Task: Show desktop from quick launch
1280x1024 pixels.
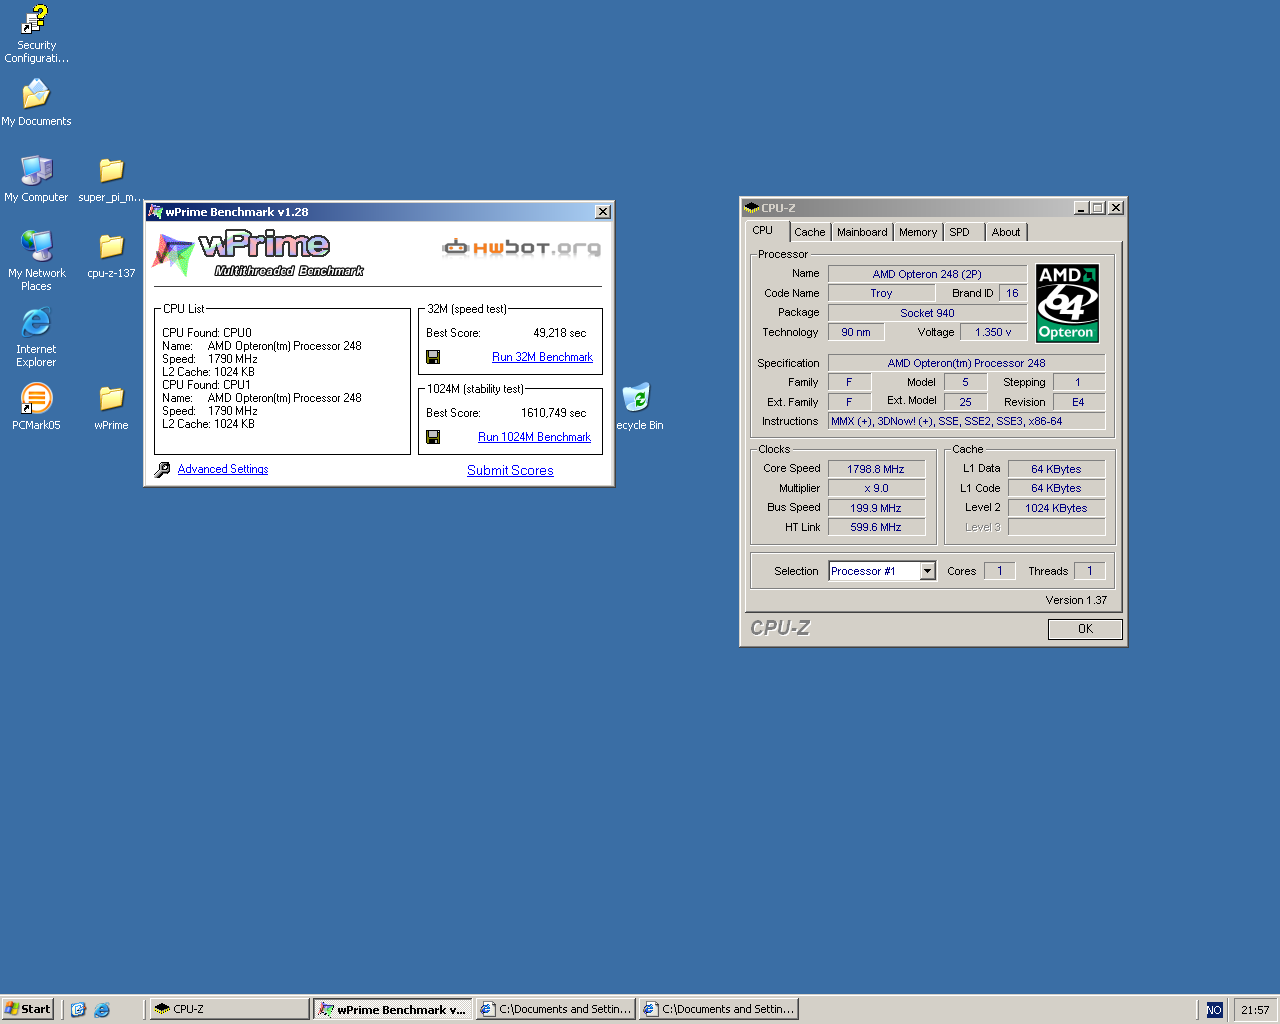Action: tap(78, 1010)
